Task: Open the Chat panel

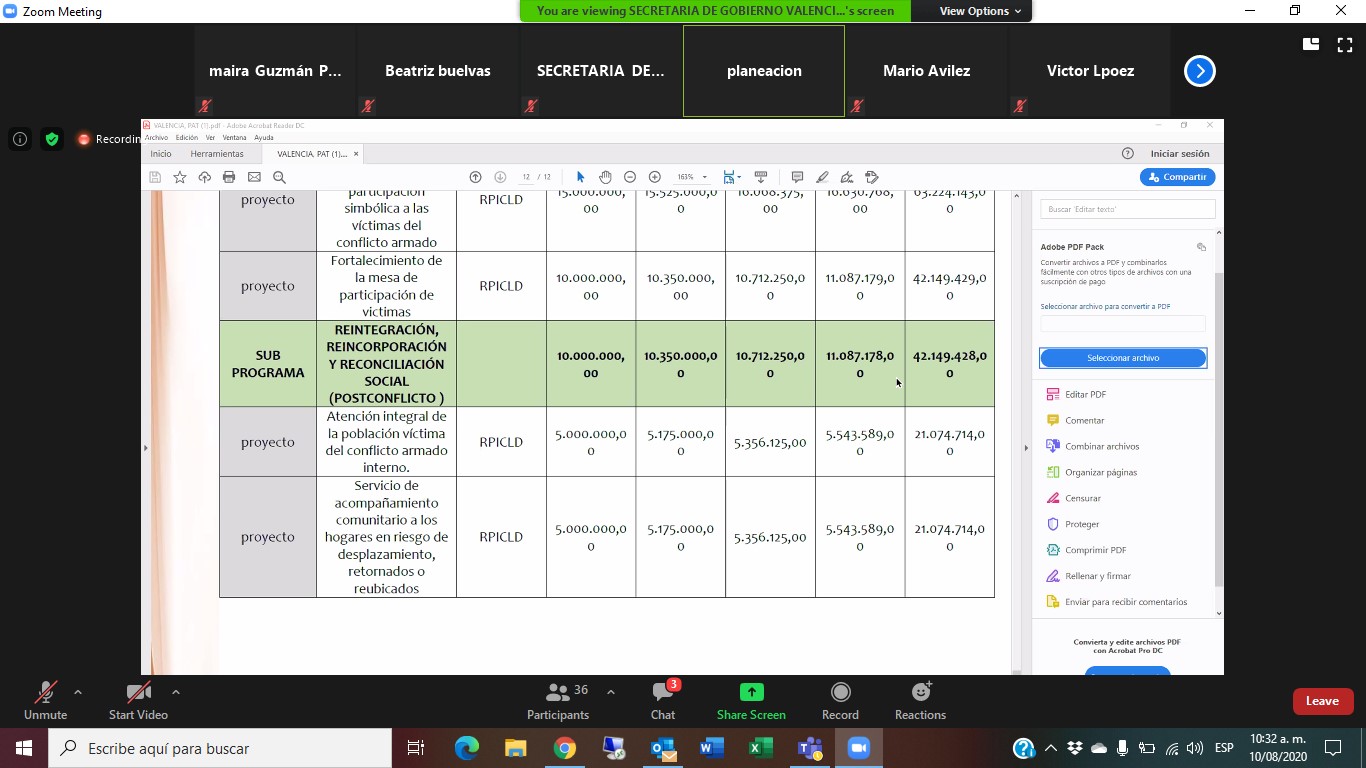Action: (x=663, y=701)
